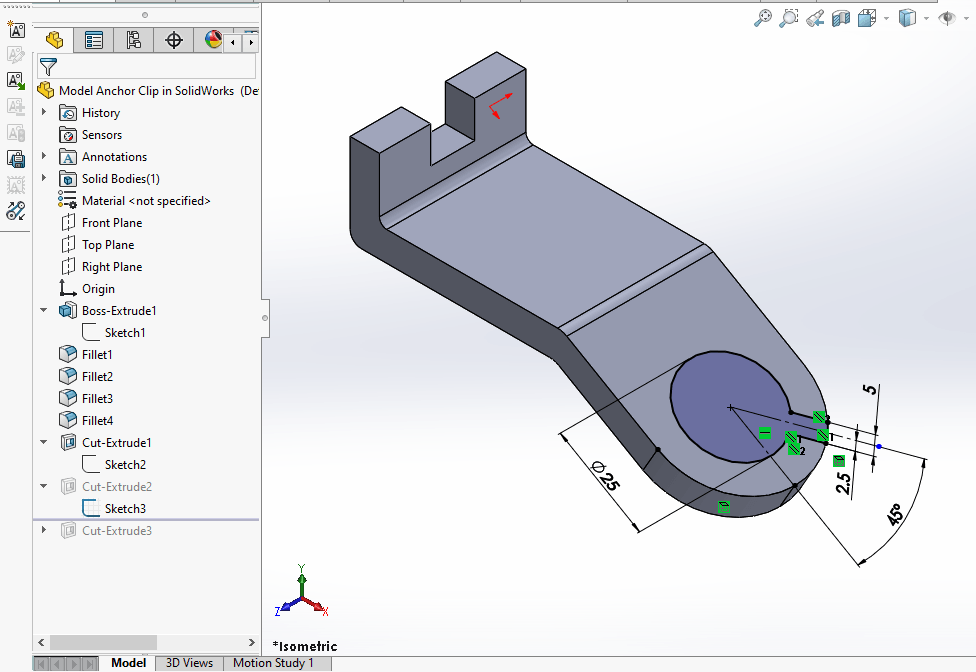Open the 3D Views tab
The image size is (976, 672).
(x=189, y=662)
